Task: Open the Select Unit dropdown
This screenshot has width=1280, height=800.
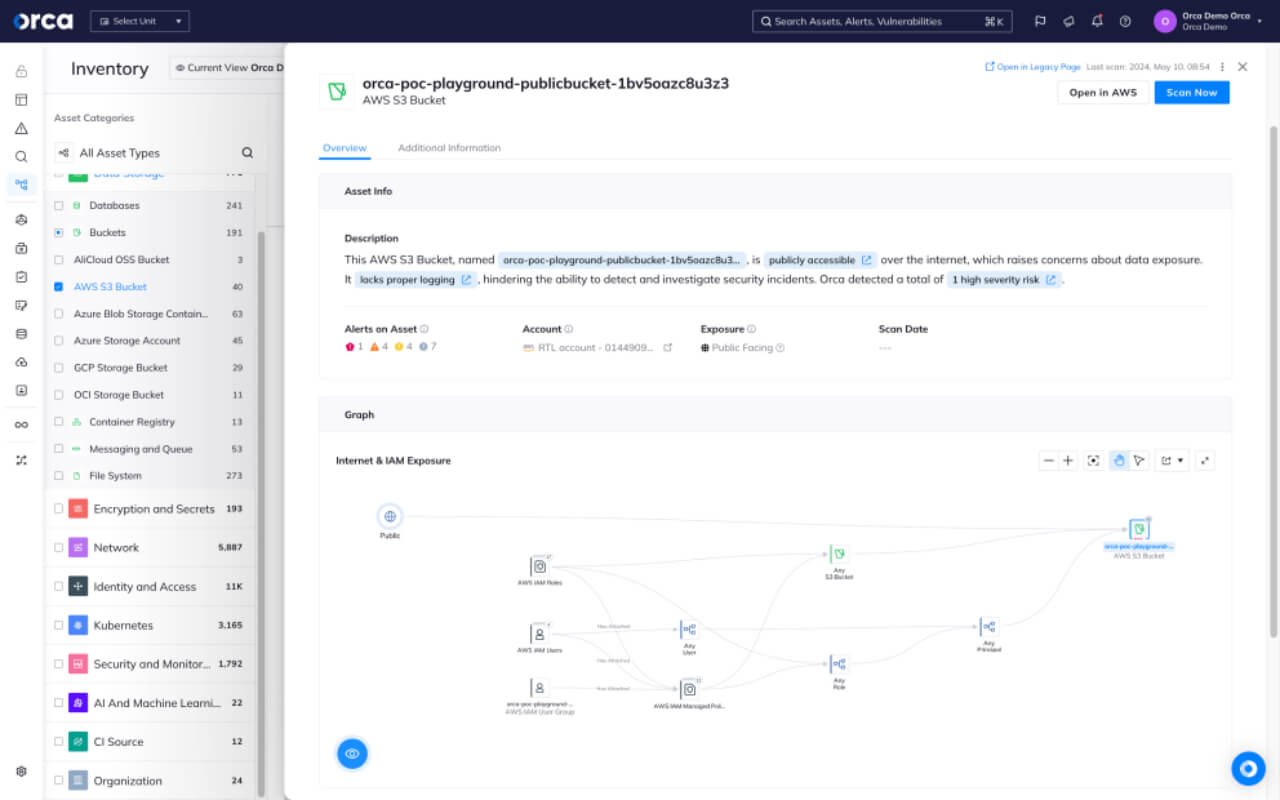Action: tap(139, 21)
